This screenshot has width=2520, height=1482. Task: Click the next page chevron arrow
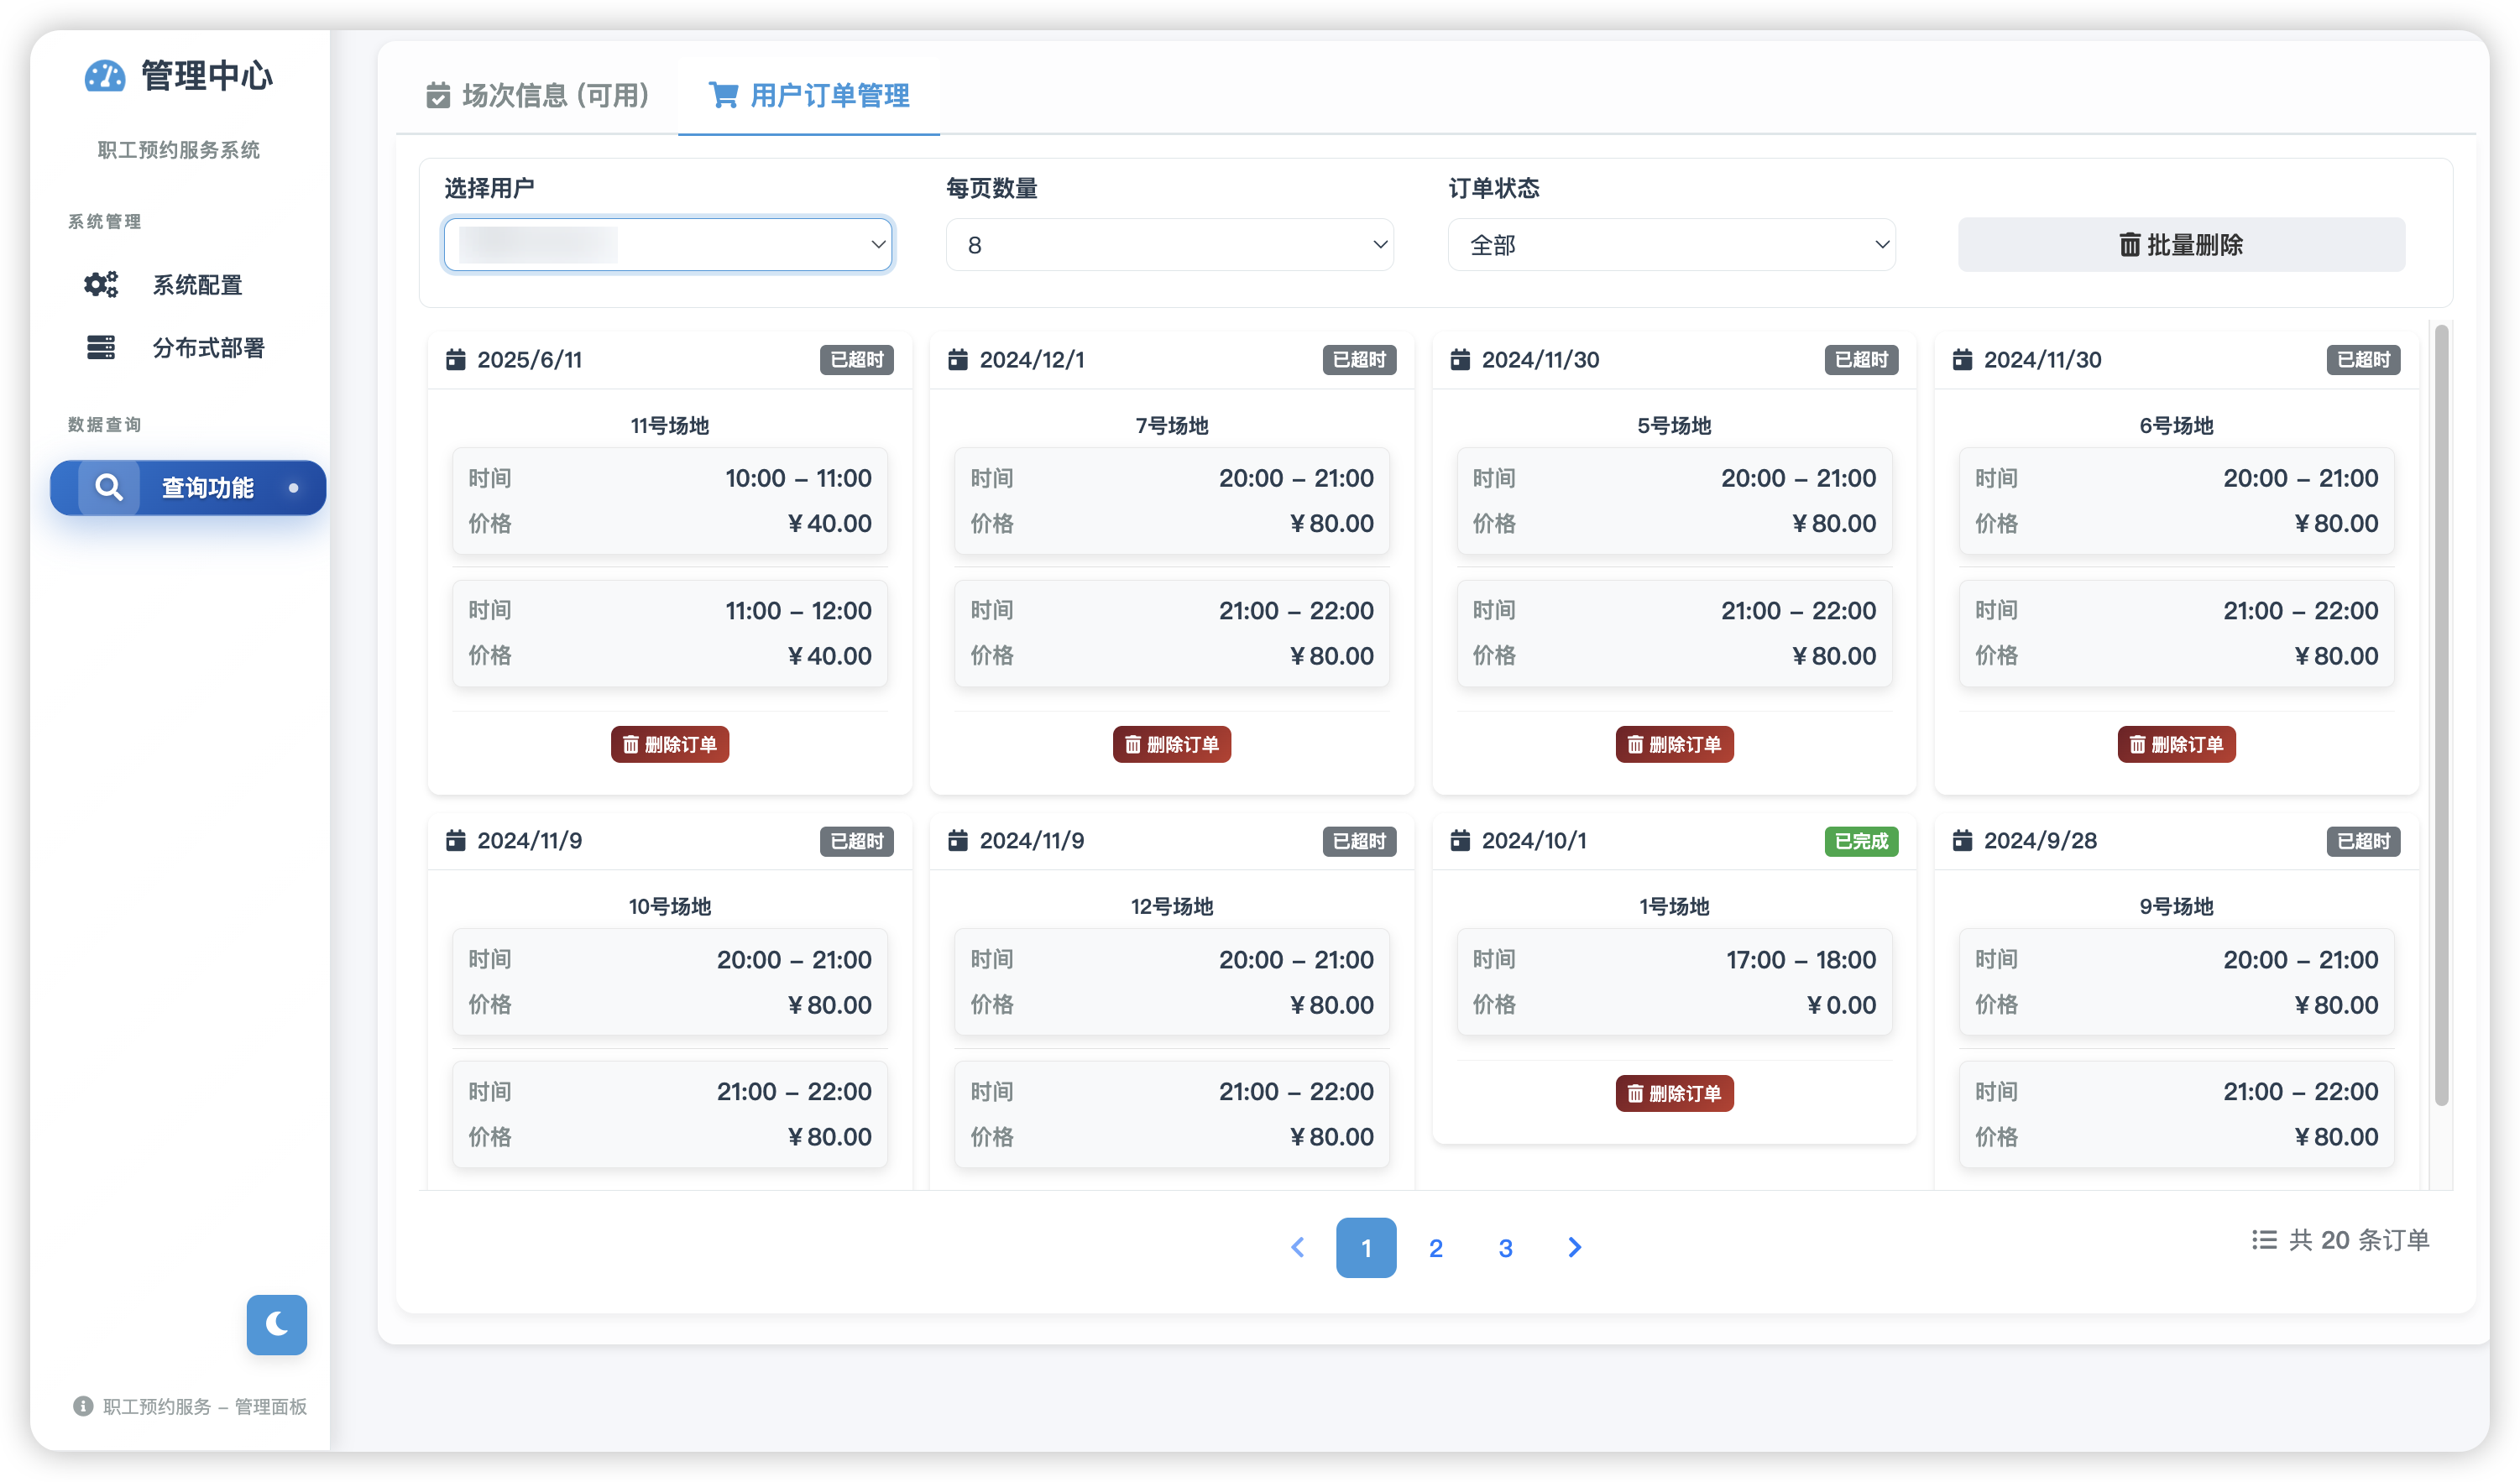coord(1574,1247)
